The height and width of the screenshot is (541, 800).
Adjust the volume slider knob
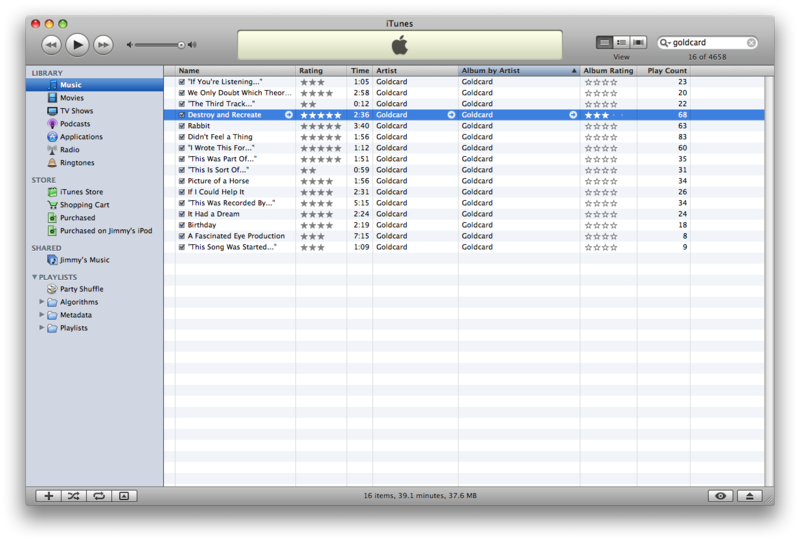181,45
